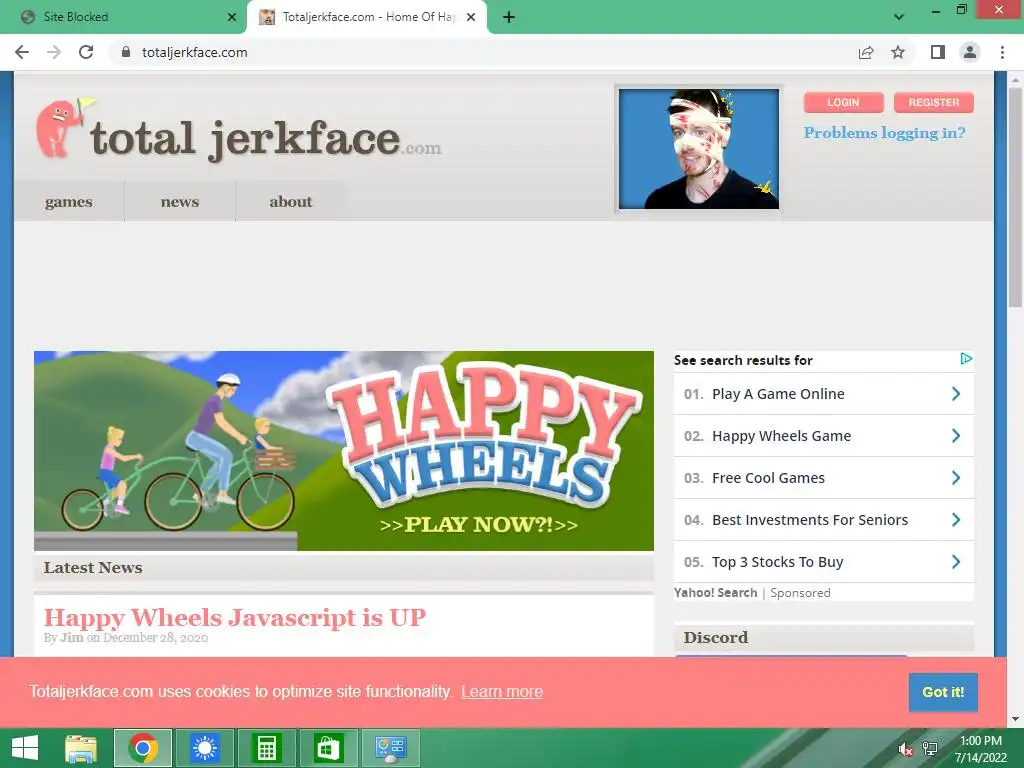Click the padlock site info icon
This screenshot has width=1024, height=768.
point(126,52)
